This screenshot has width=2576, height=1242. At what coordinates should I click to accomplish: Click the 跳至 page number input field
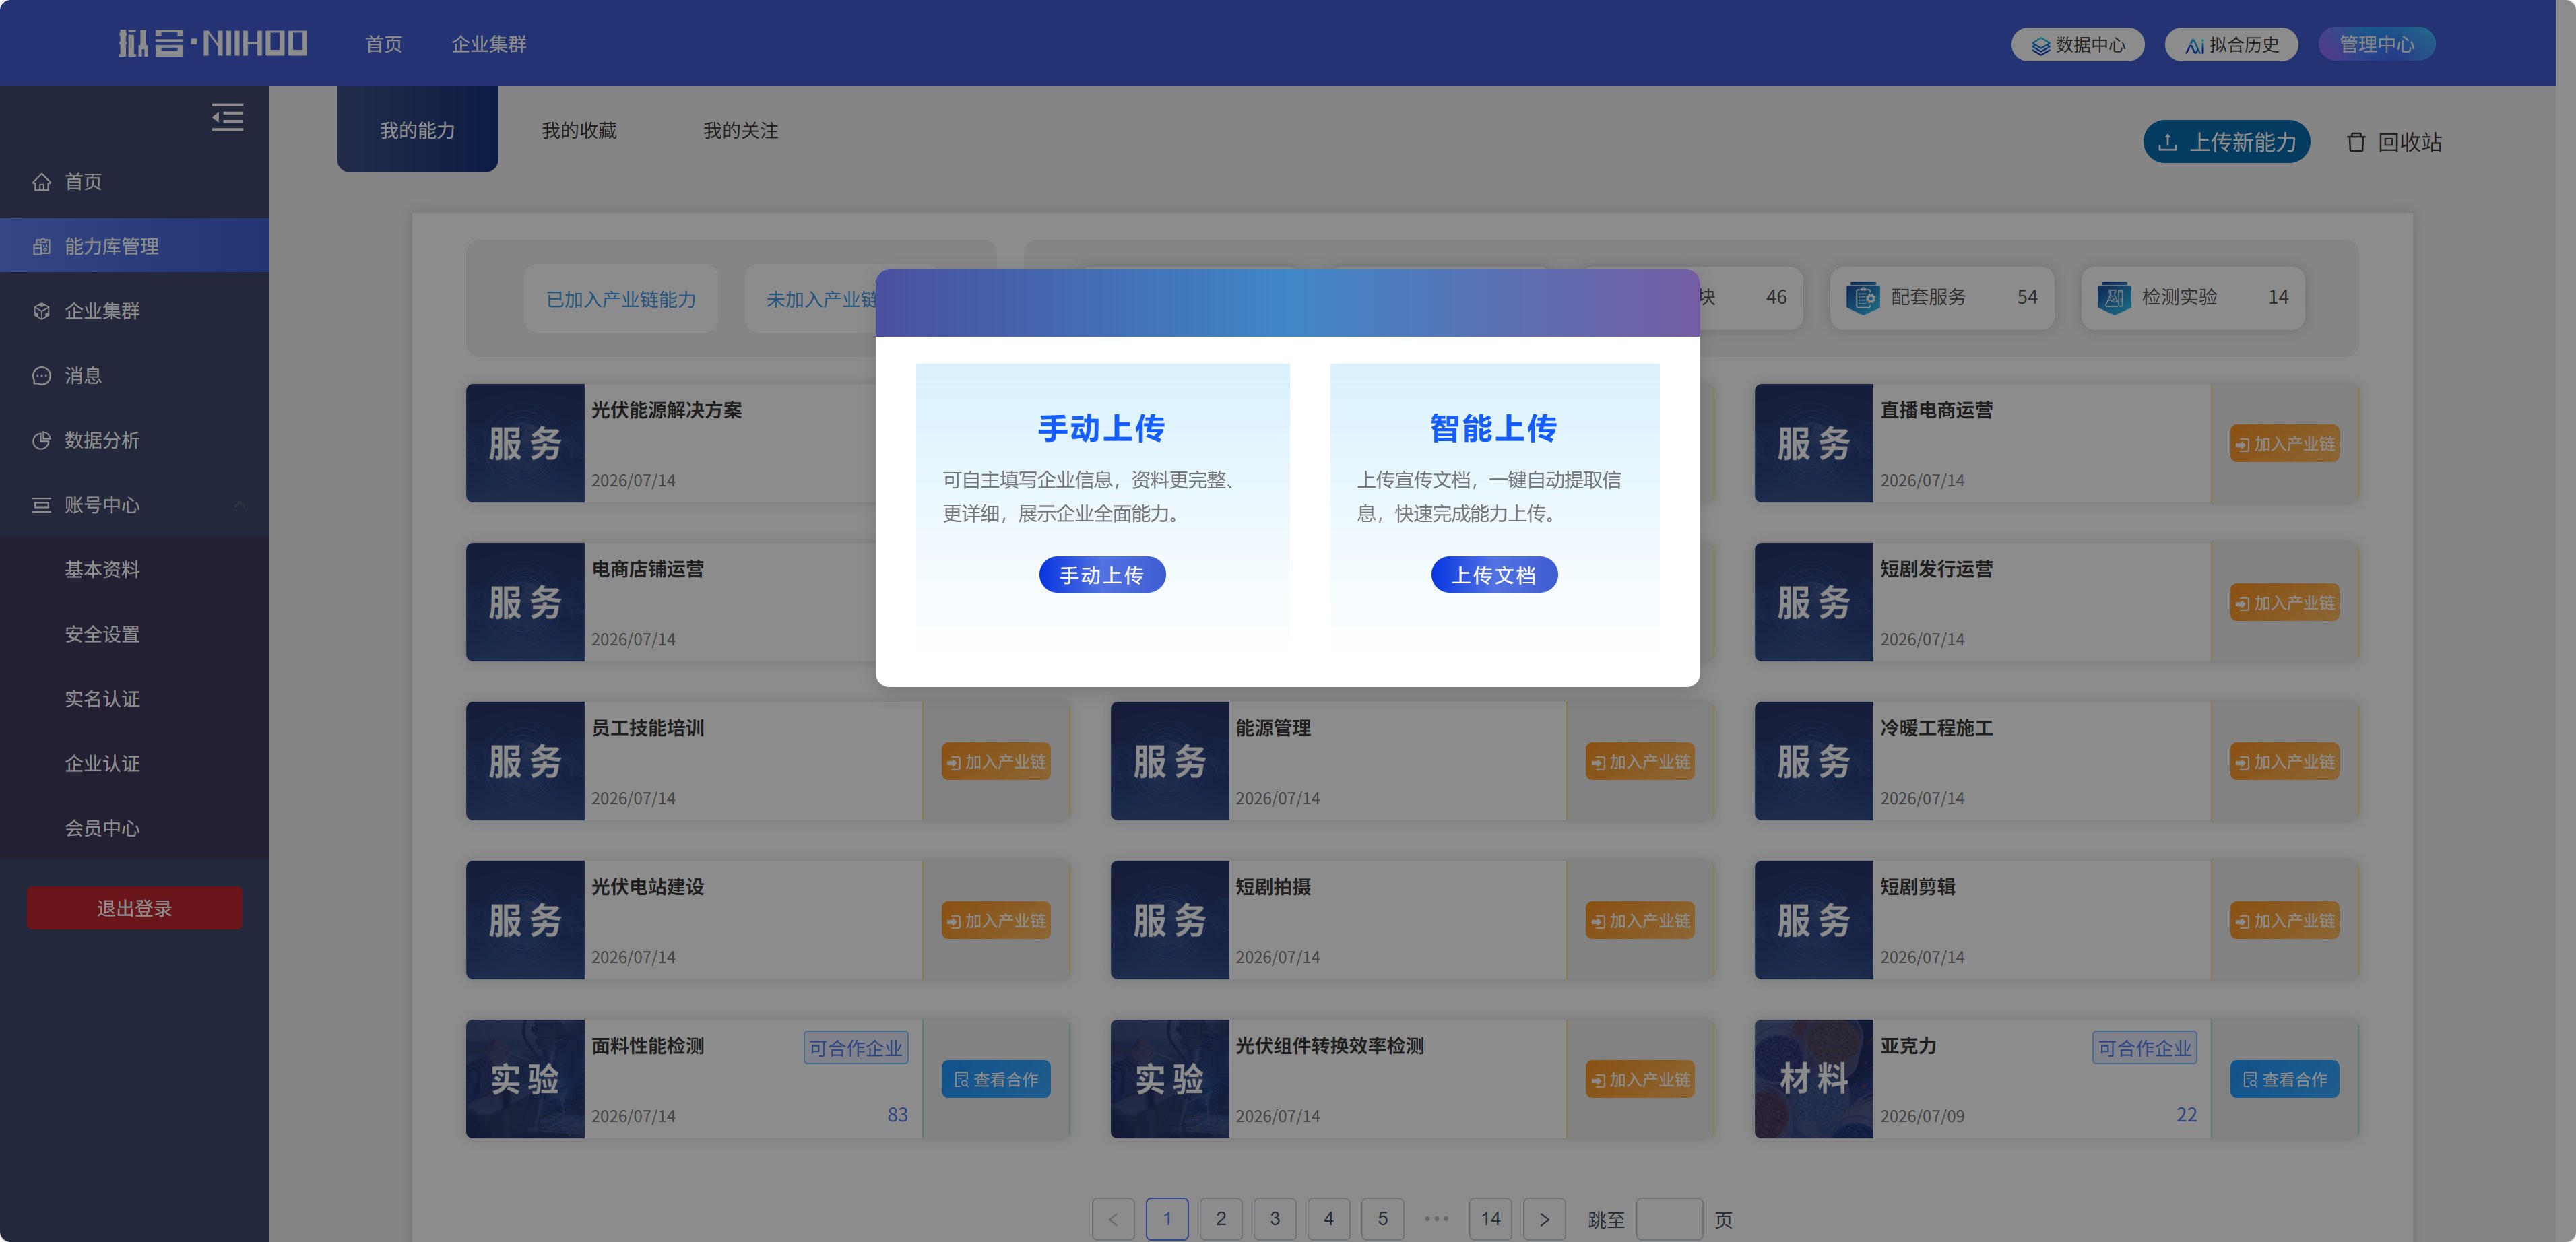[1669, 1219]
